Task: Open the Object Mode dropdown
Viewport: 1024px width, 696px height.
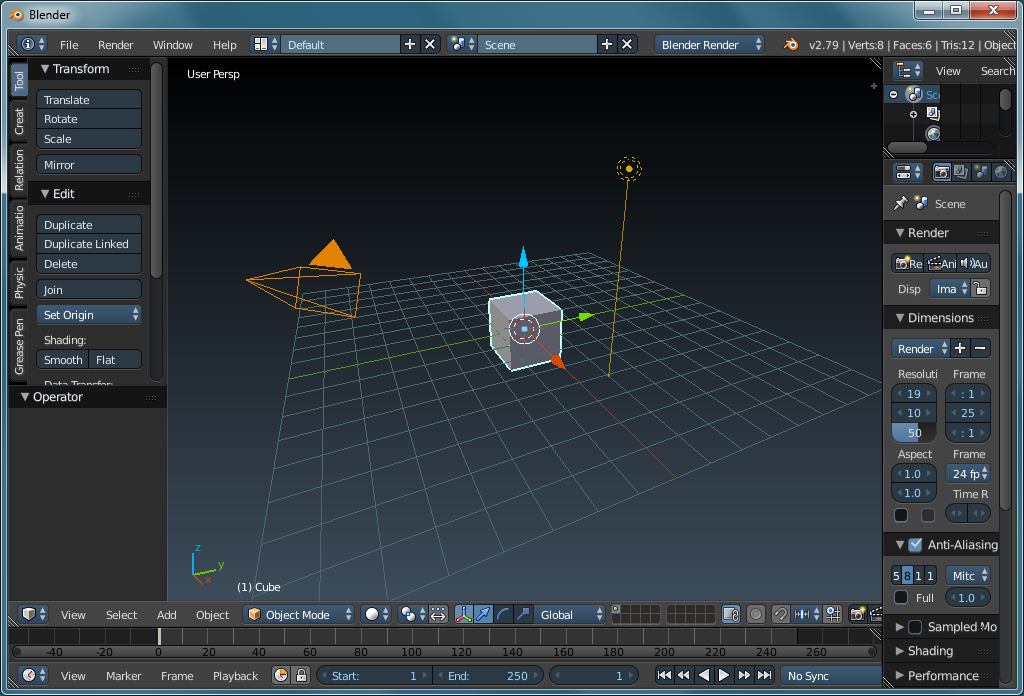Action: click(x=300, y=614)
